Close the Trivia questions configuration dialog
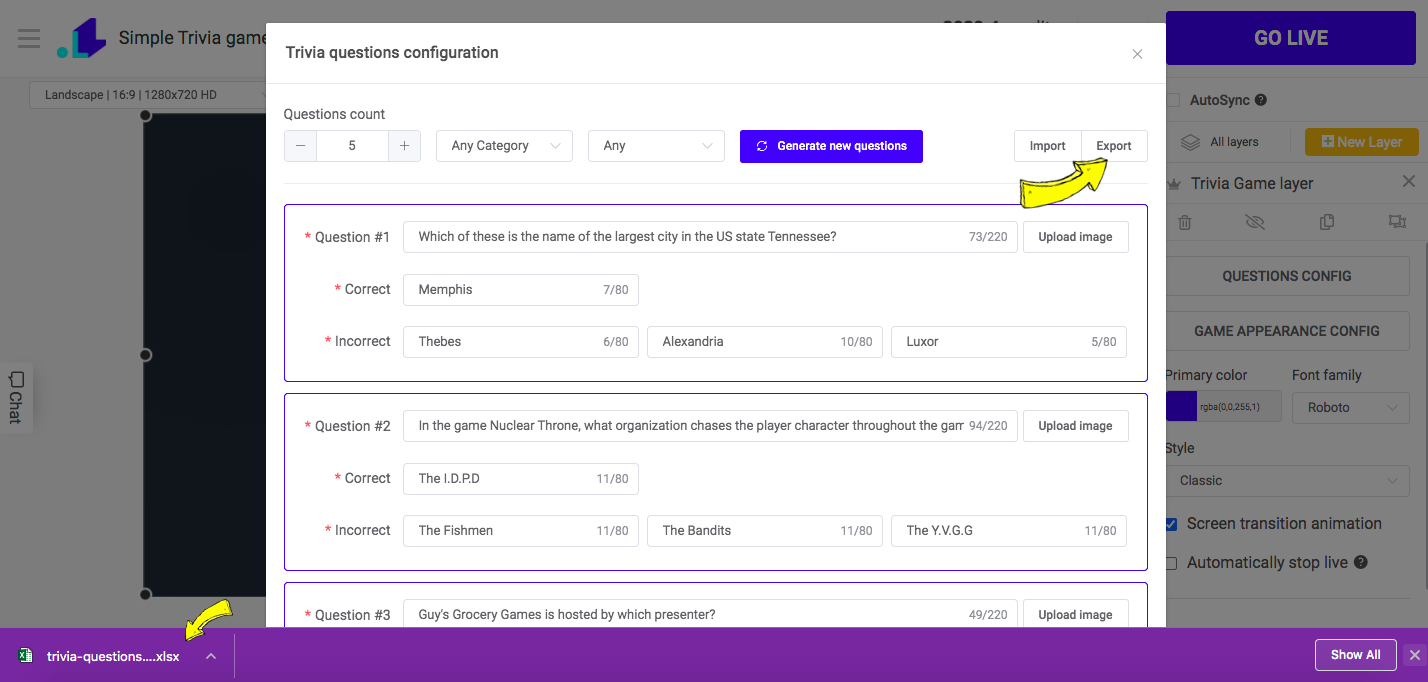The image size is (1428, 682). coord(1137,54)
